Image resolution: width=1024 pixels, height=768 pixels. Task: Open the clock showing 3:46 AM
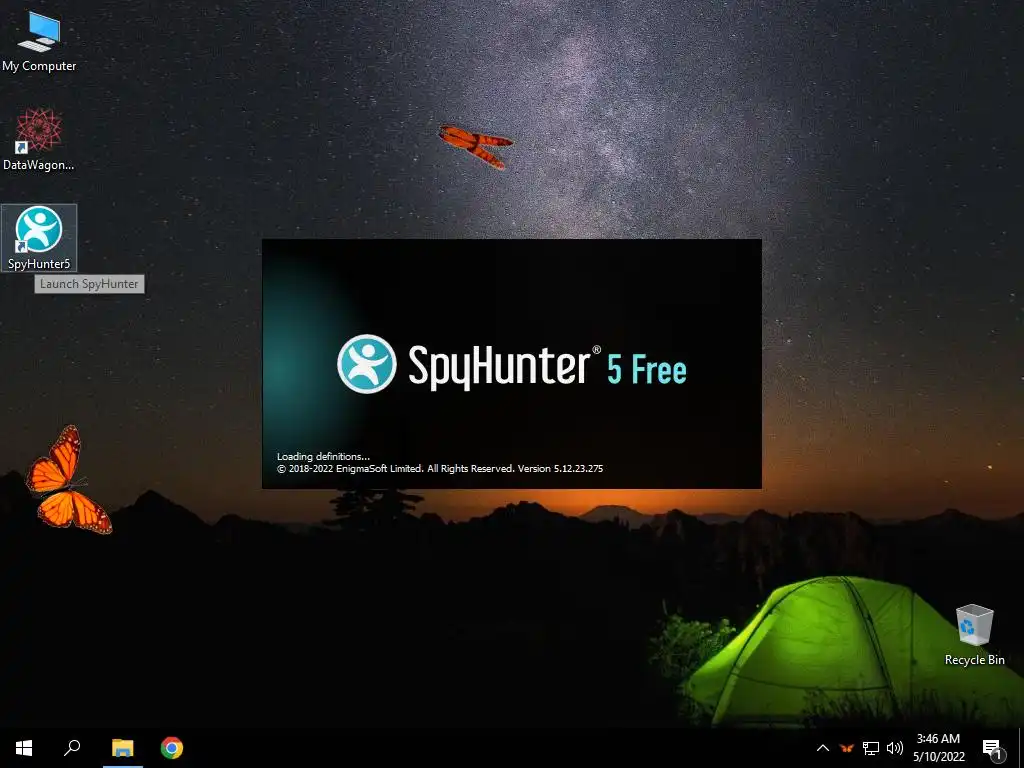tap(938, 748)
